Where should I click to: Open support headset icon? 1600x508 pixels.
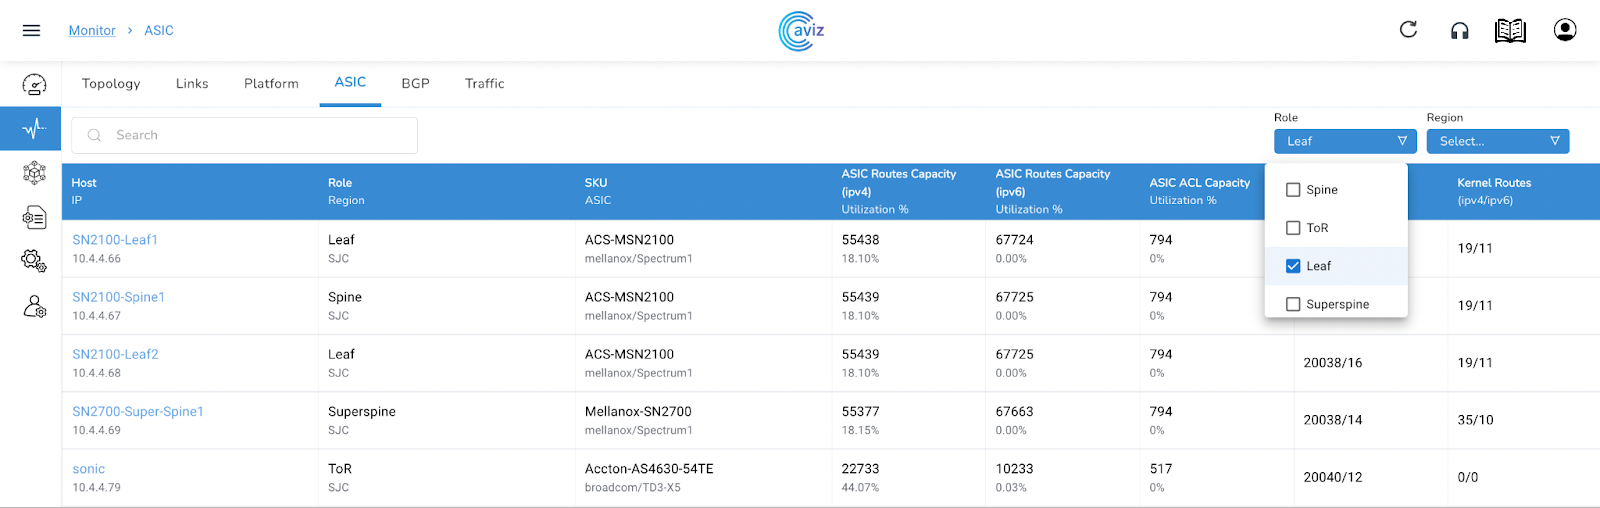coord(1460,31)
